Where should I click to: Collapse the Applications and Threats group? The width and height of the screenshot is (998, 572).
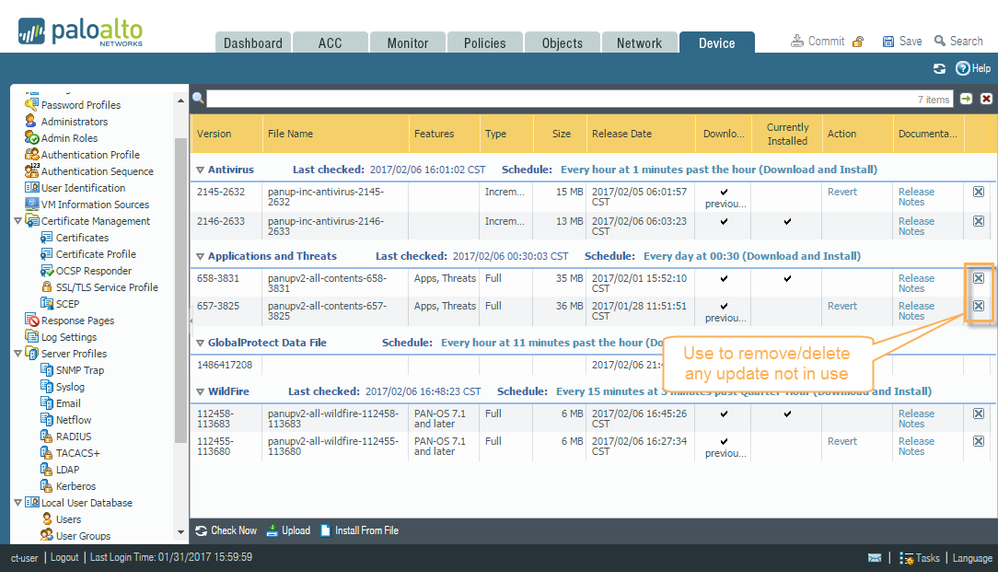click(200, 257)
